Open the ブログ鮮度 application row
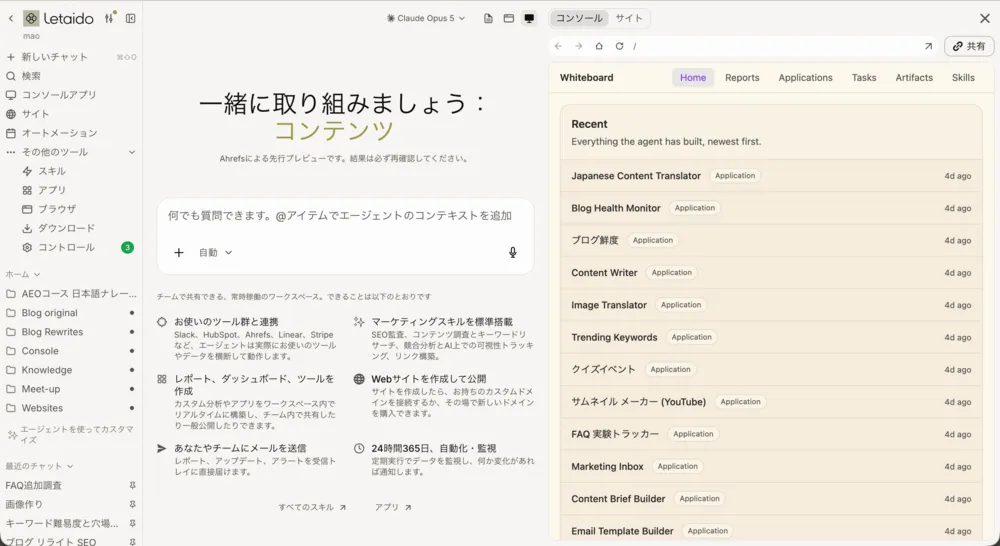The width and height of the screenshot is (1000, 546). [x=771, y=240]
